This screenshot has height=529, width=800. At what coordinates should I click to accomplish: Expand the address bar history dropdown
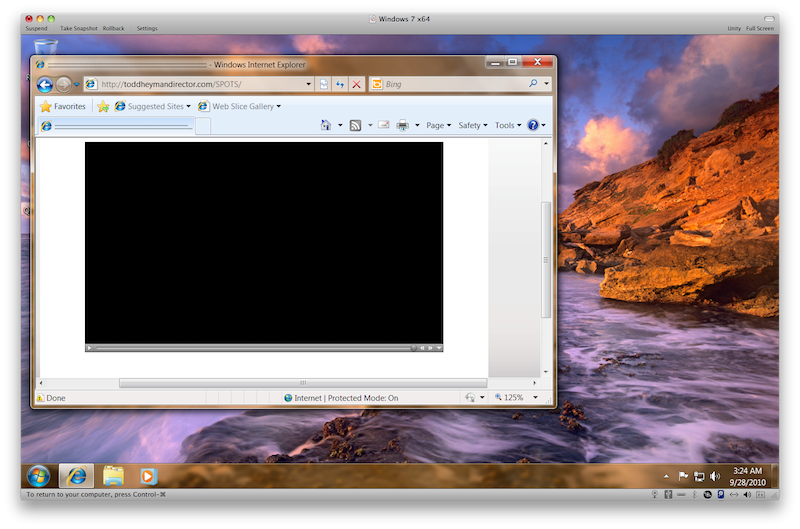[x=309, y=84]
